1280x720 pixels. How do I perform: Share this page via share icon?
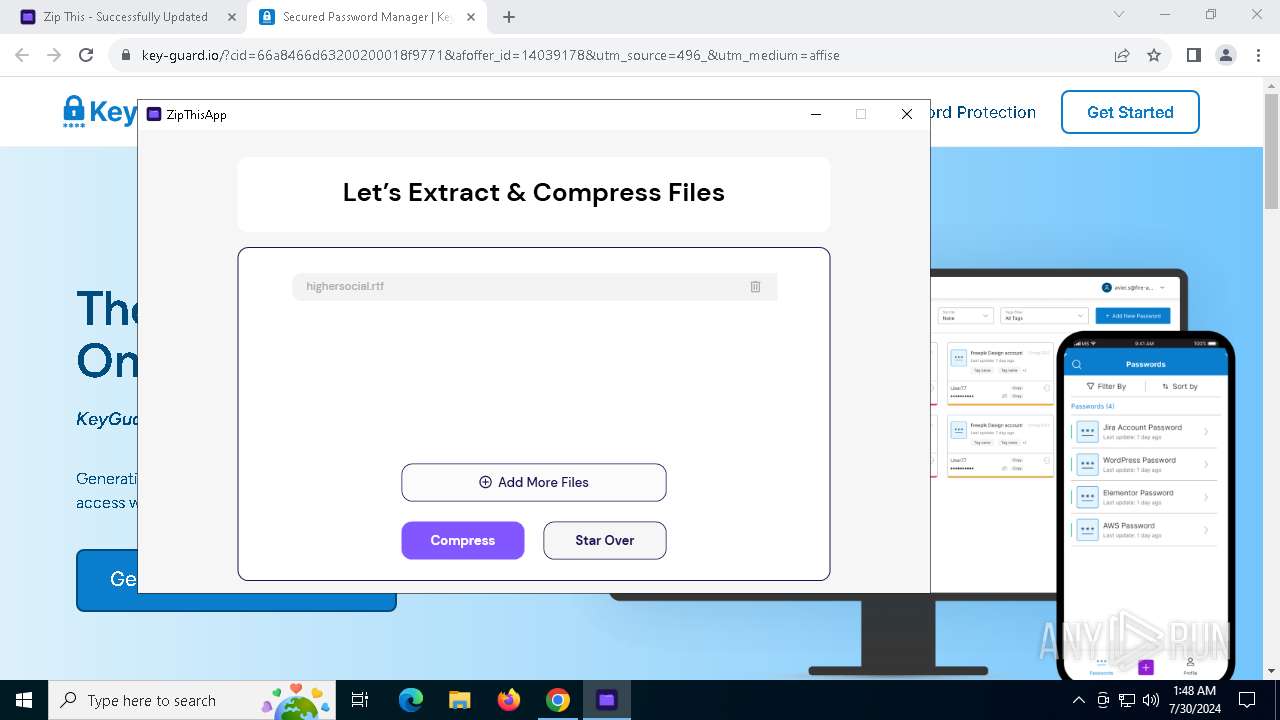click(x=1122, y=55)
